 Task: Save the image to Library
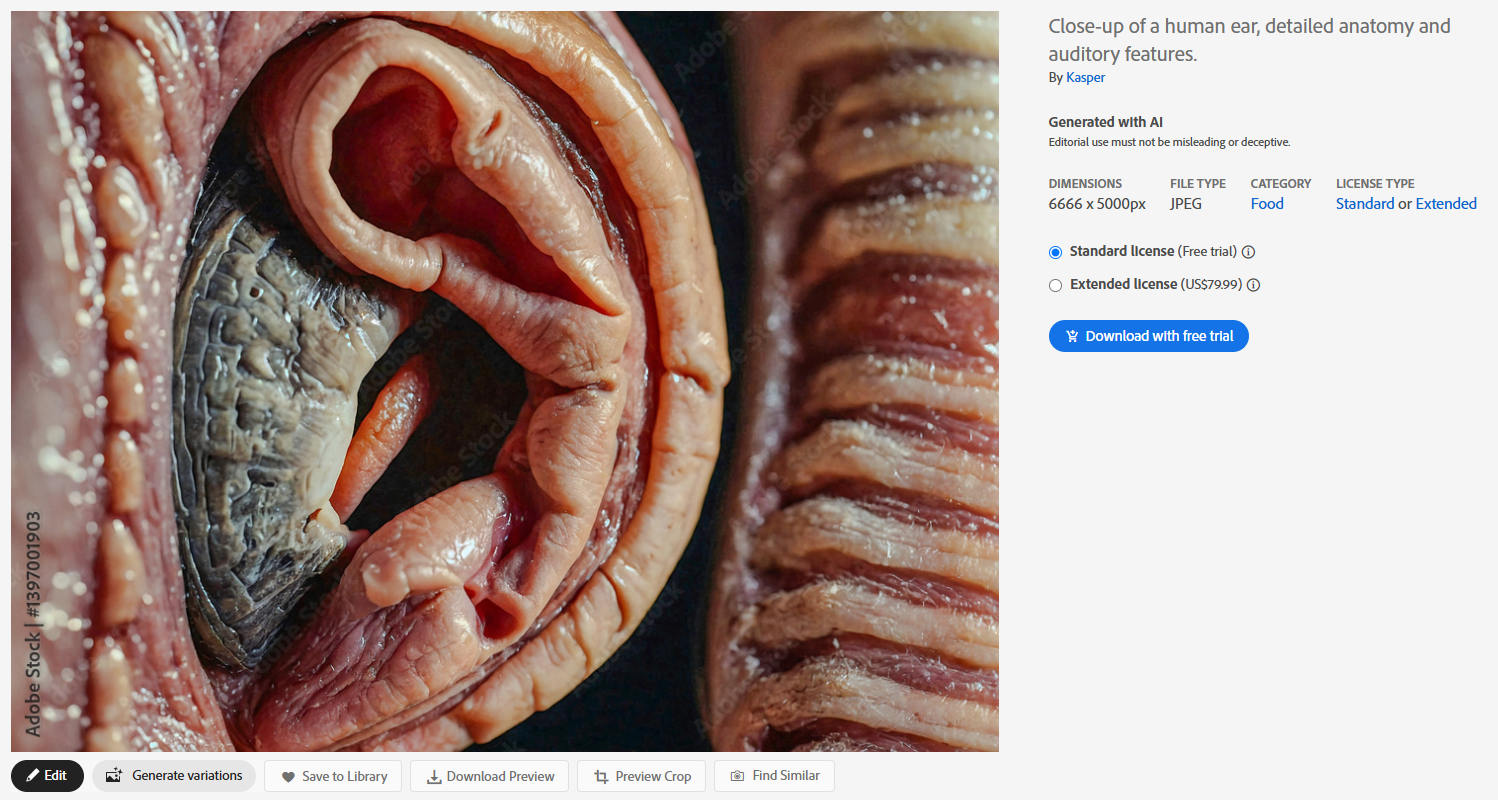click(333, 776)
